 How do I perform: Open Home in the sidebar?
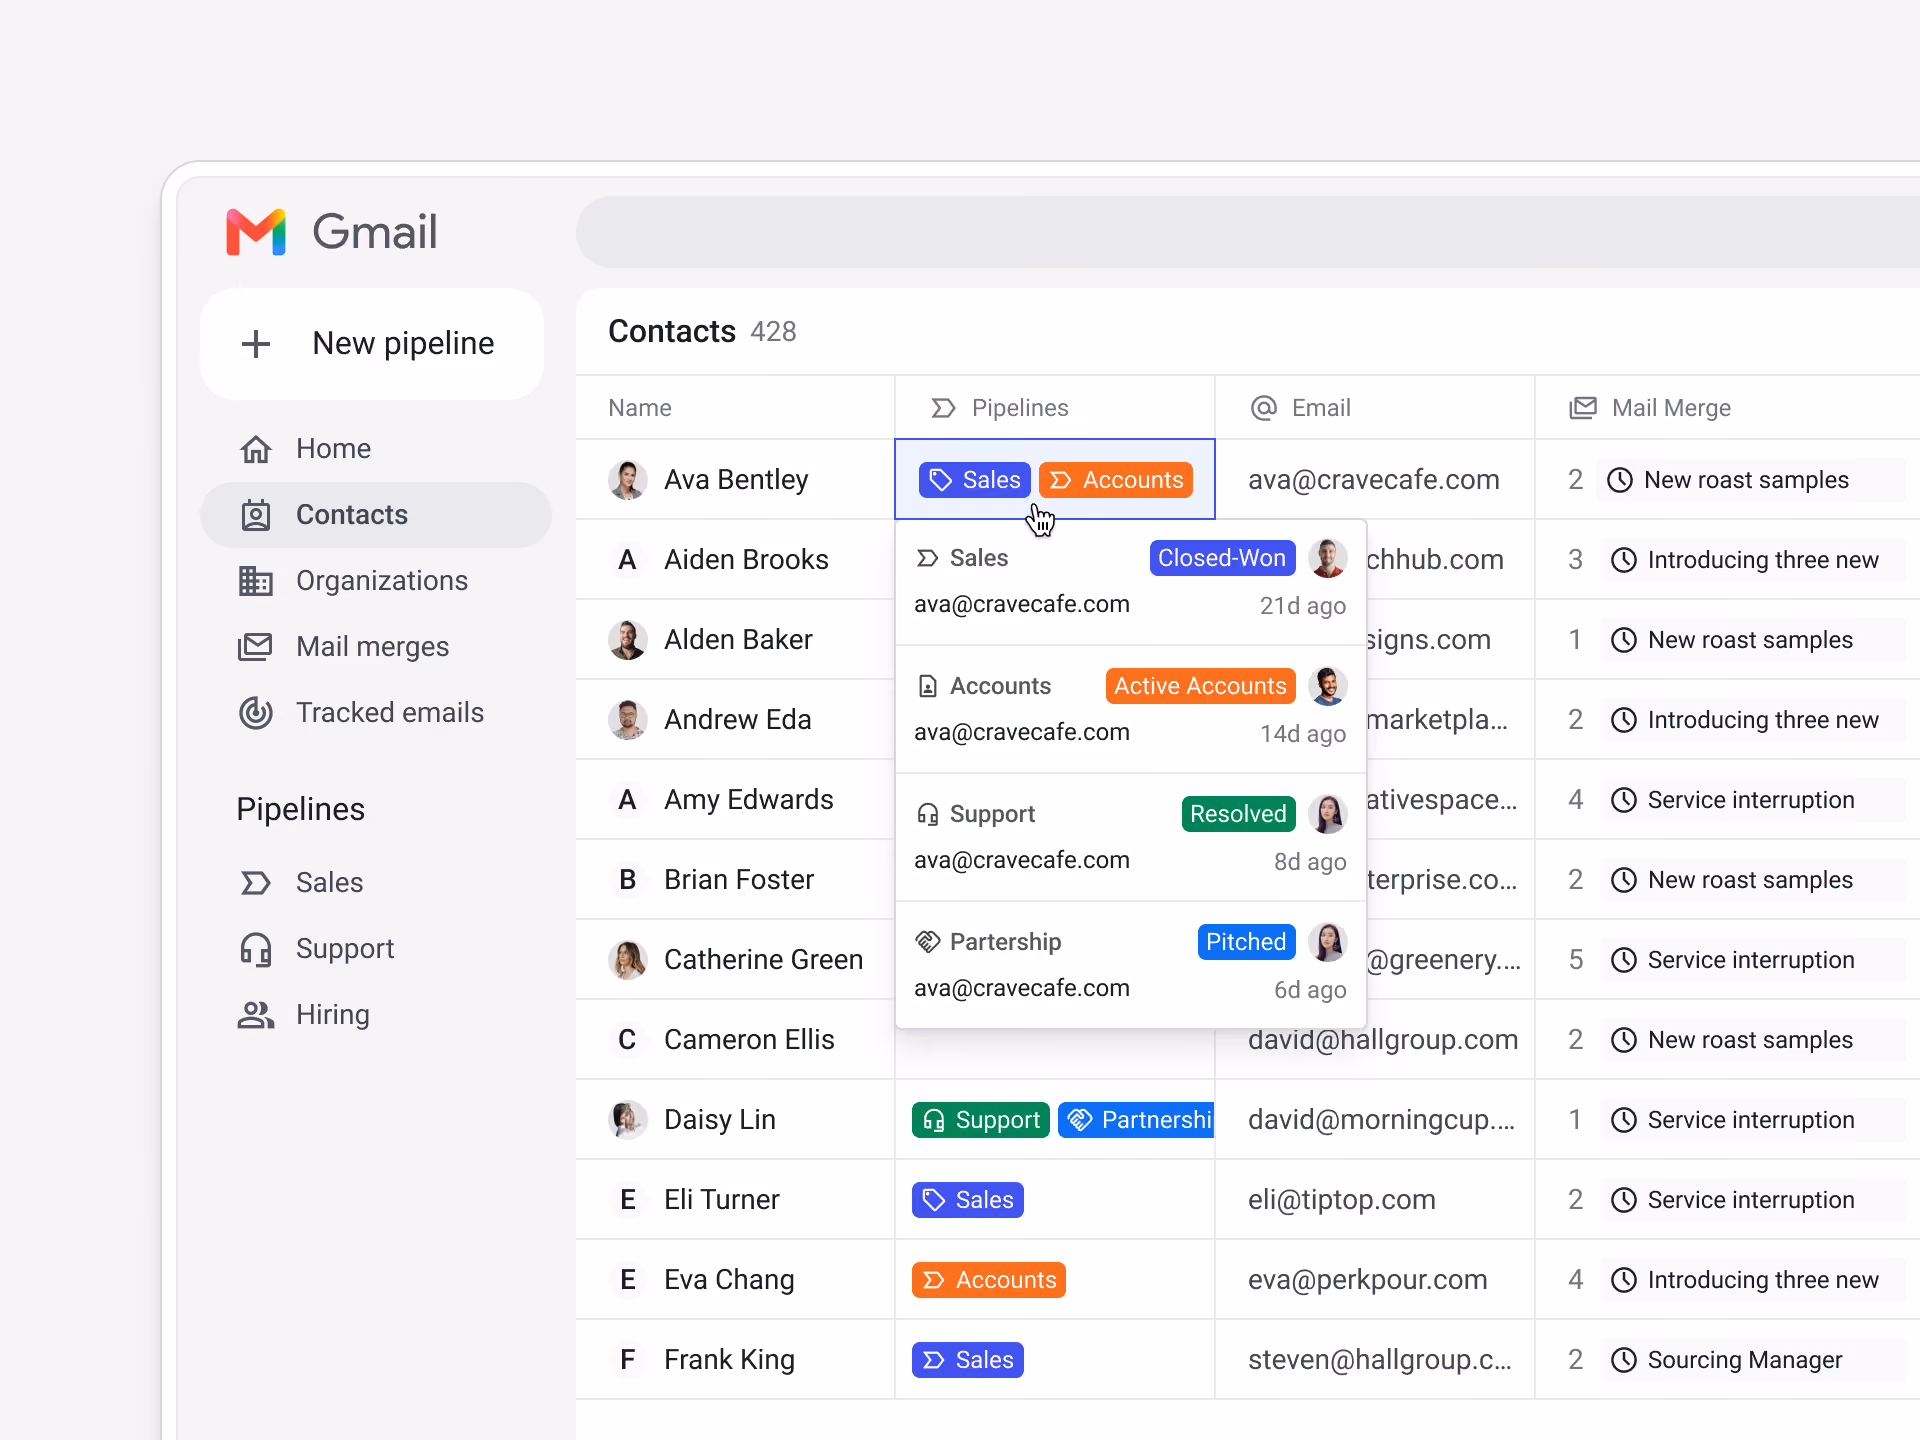(x=376, y=449)
